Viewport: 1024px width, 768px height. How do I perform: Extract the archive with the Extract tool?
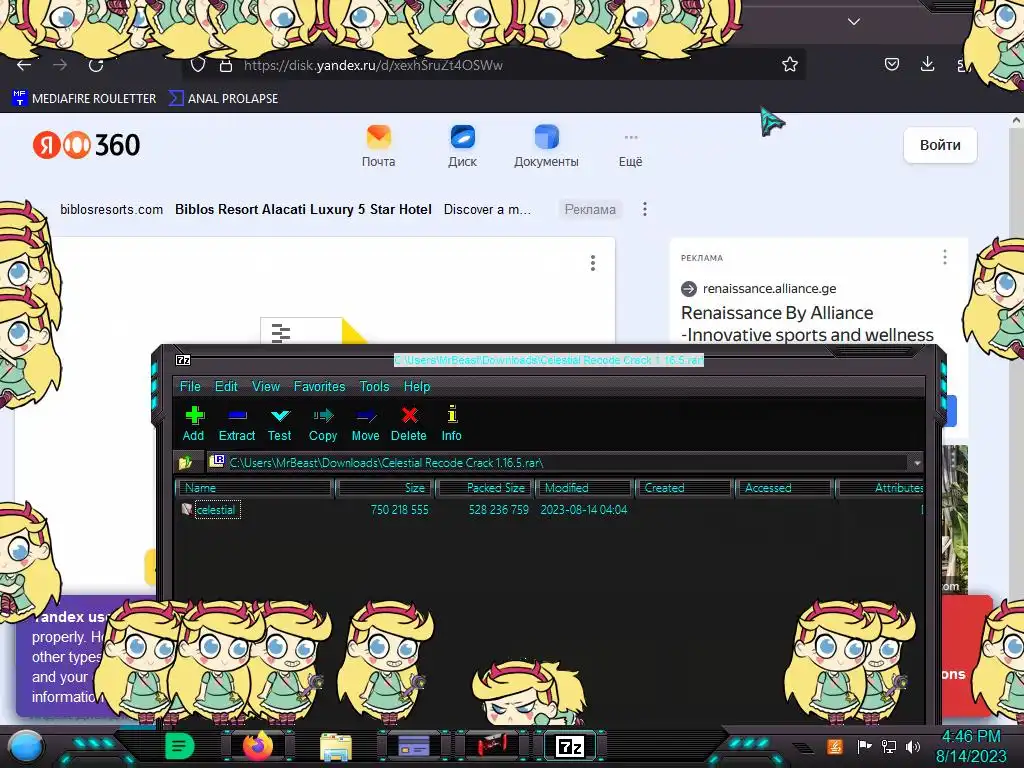(x=236, y=424)
